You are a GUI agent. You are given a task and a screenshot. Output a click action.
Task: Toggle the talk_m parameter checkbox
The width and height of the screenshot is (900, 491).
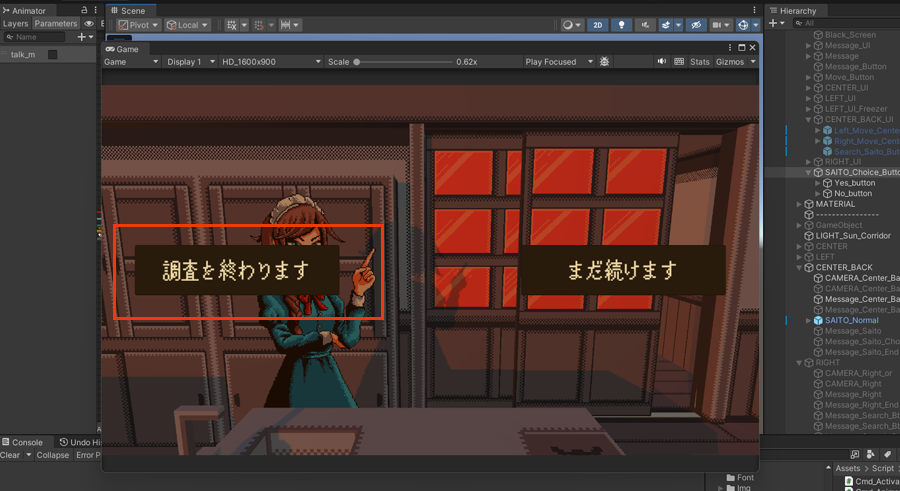click(x=53, y=55)
